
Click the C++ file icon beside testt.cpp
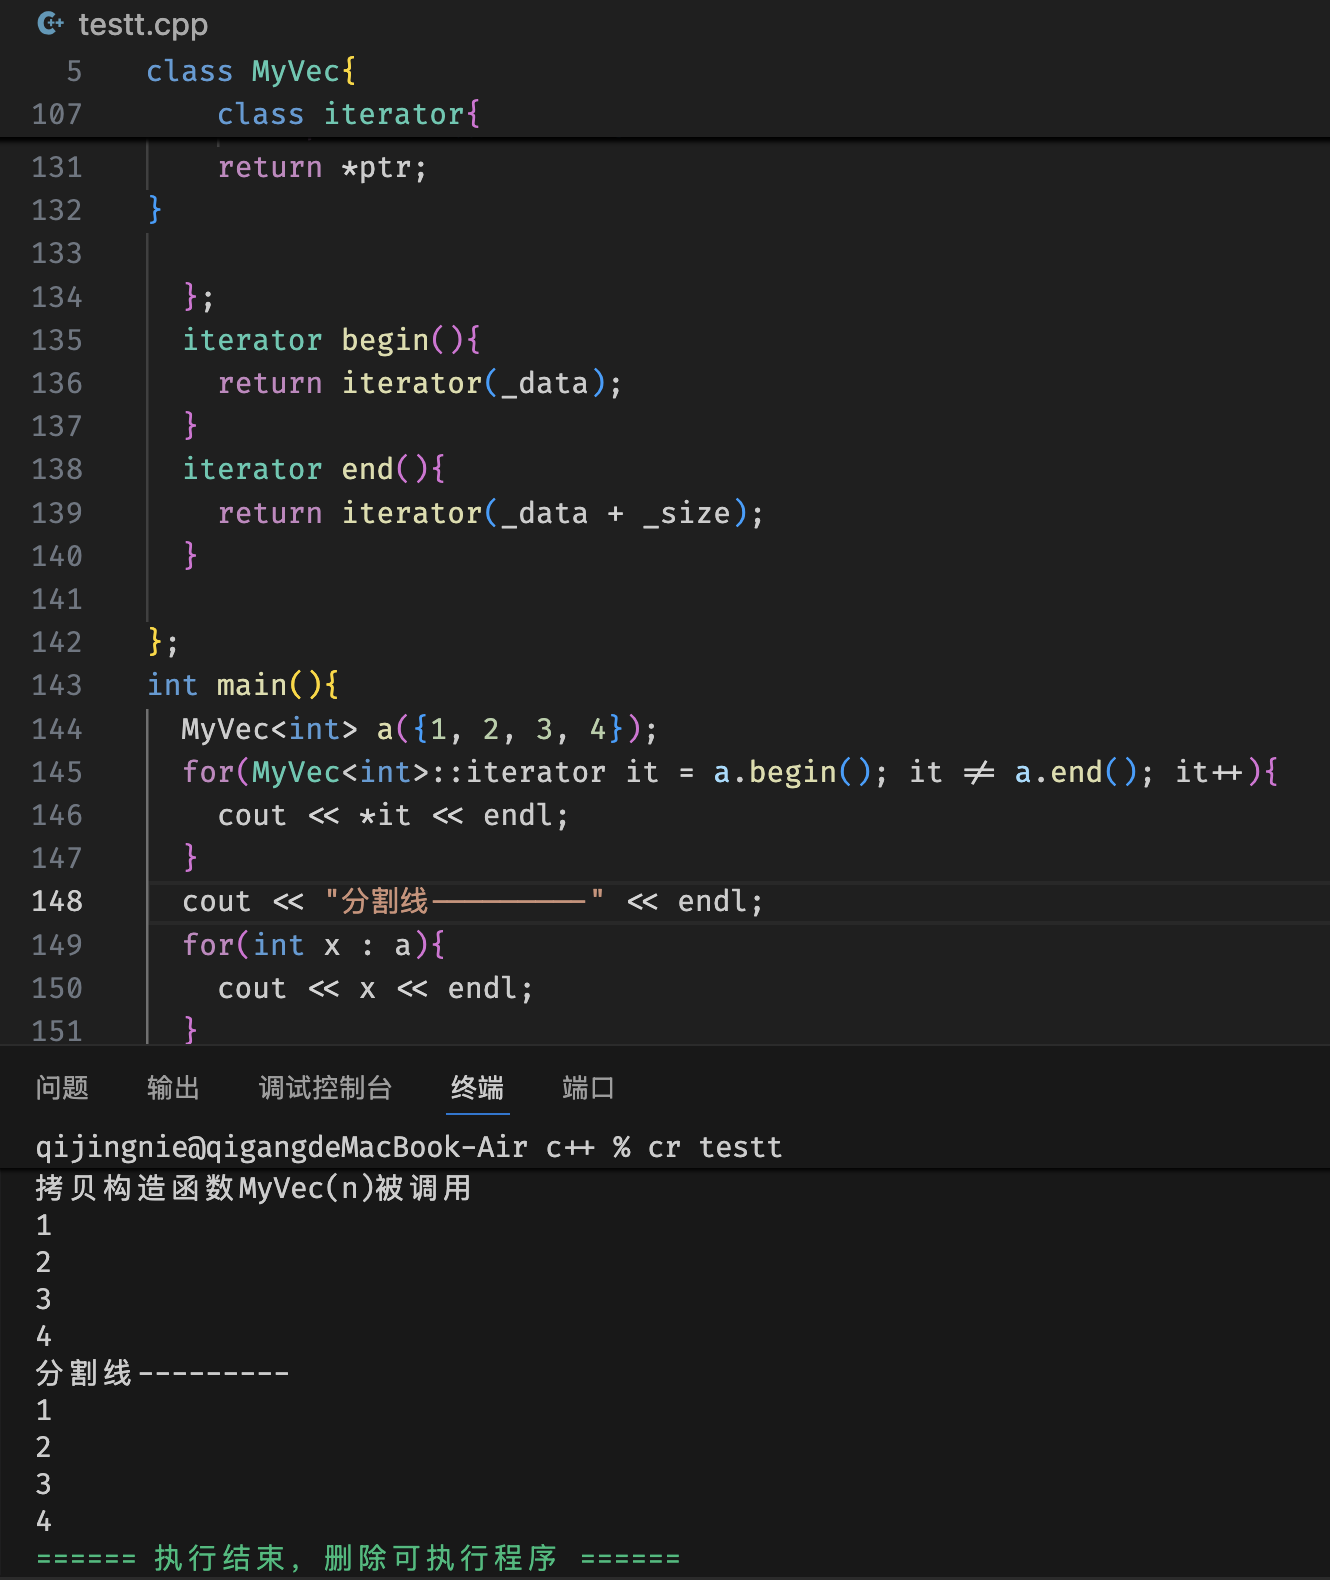click(50, 23)
